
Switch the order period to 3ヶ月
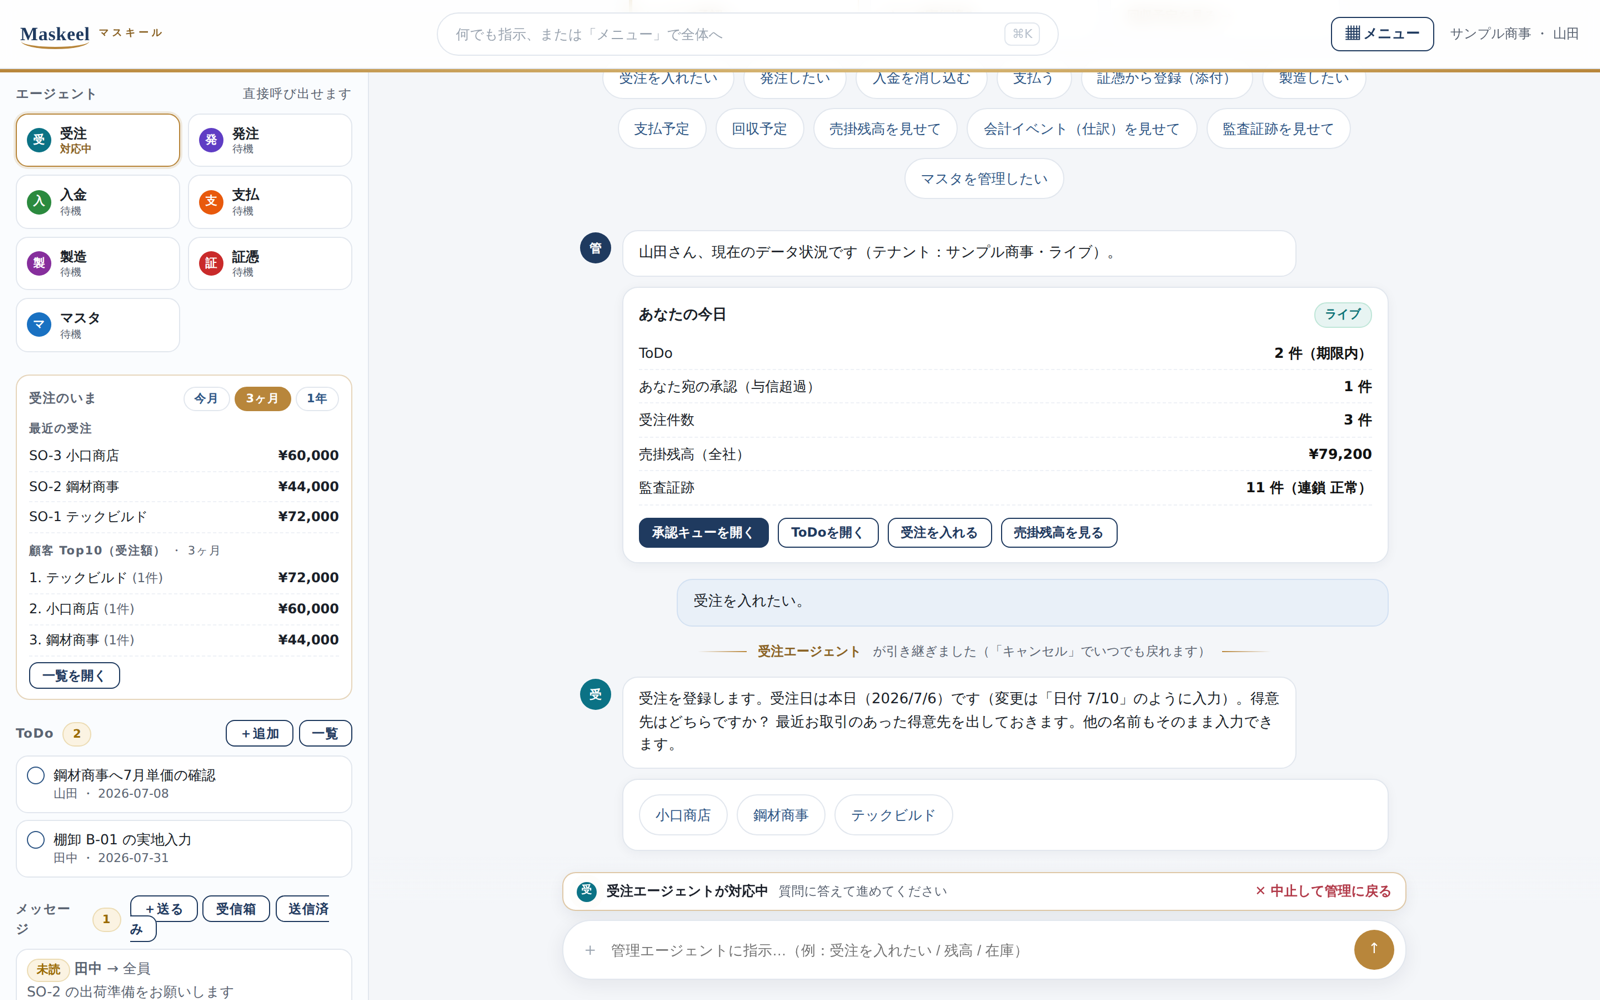(263, 398)
